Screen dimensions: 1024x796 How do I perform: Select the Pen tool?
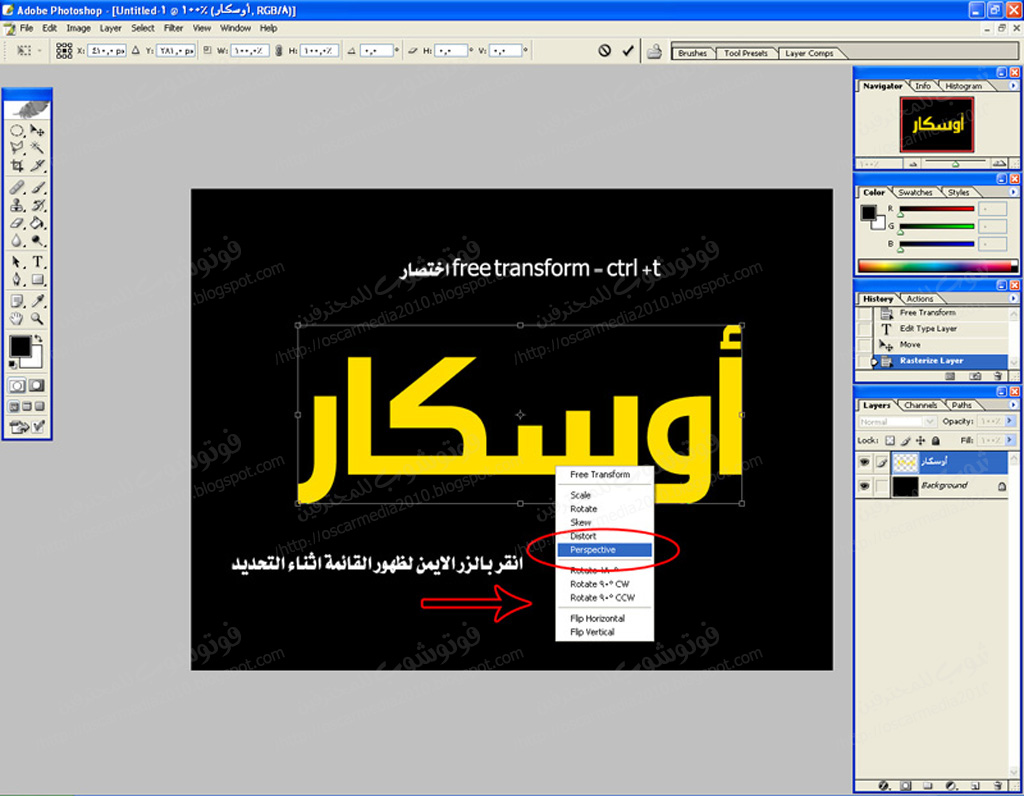17,279
